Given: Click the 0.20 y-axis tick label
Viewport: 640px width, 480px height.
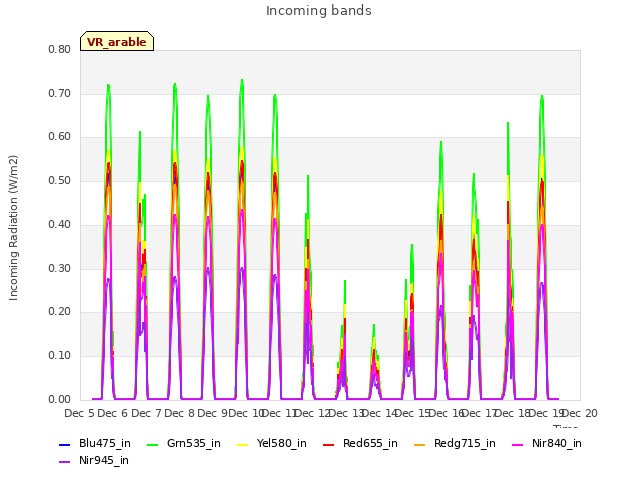Looking at the screenshot, I should pyautogui.click(x=60, y=311).
